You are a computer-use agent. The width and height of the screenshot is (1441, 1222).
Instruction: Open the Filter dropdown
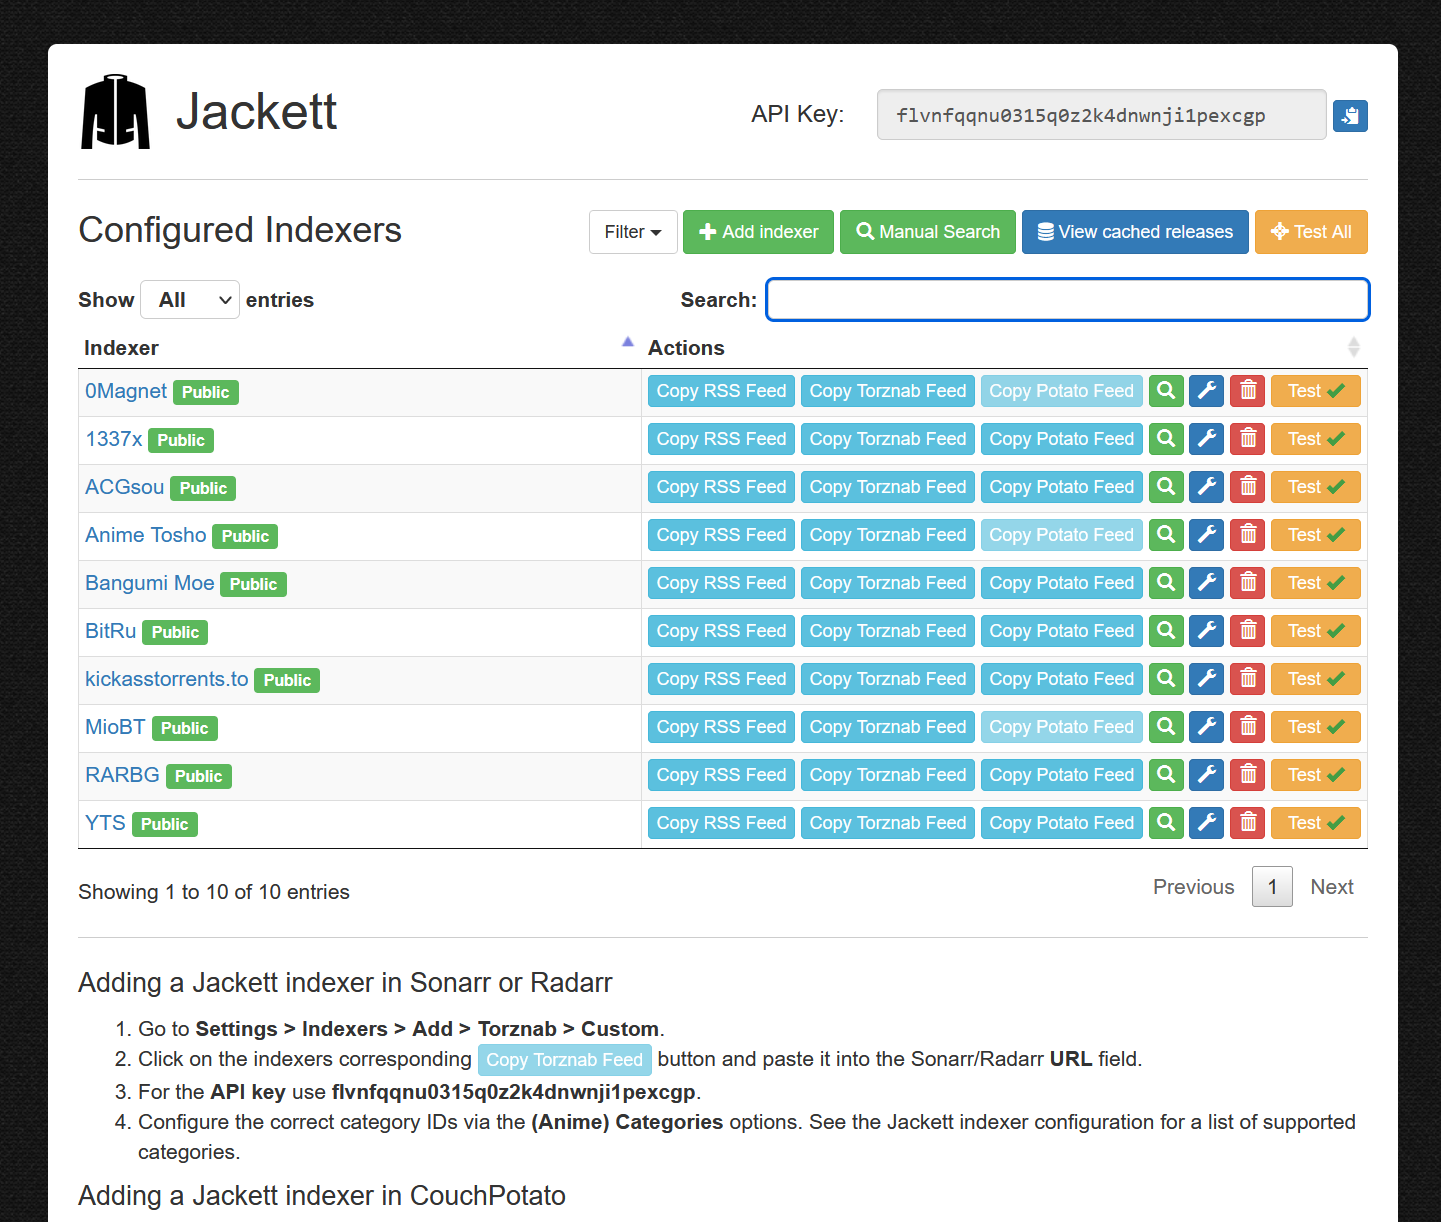tap(633, 232)
